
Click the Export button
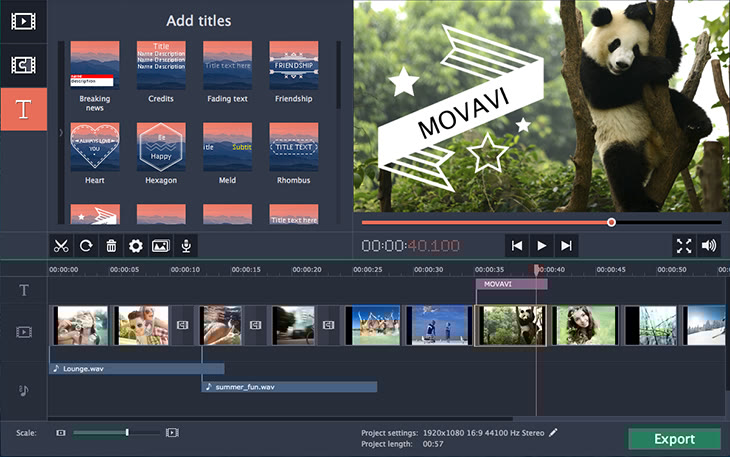pyautogui.click(x=674, y=439)
